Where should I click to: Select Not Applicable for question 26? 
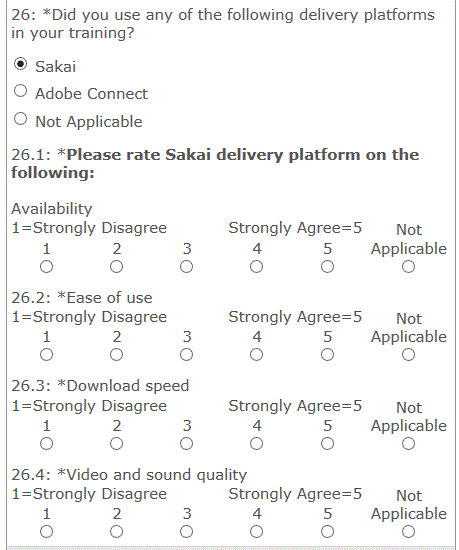point(20,119)
